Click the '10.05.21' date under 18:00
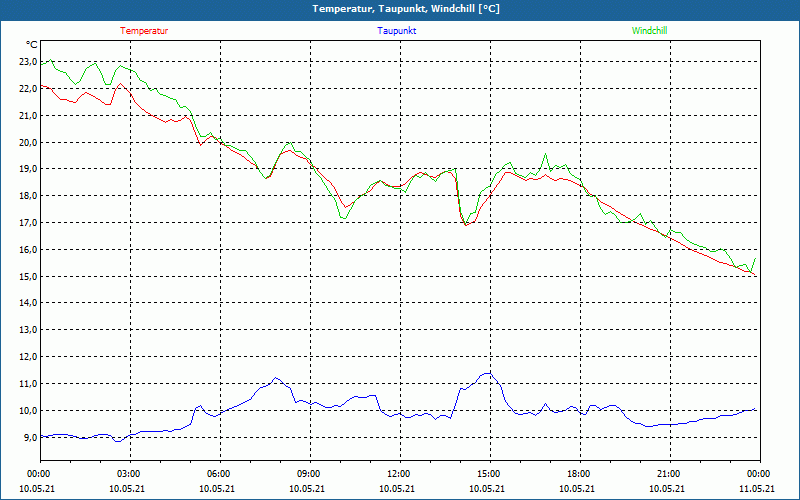This screenshot has width=800, height=500. pos(577,489)
